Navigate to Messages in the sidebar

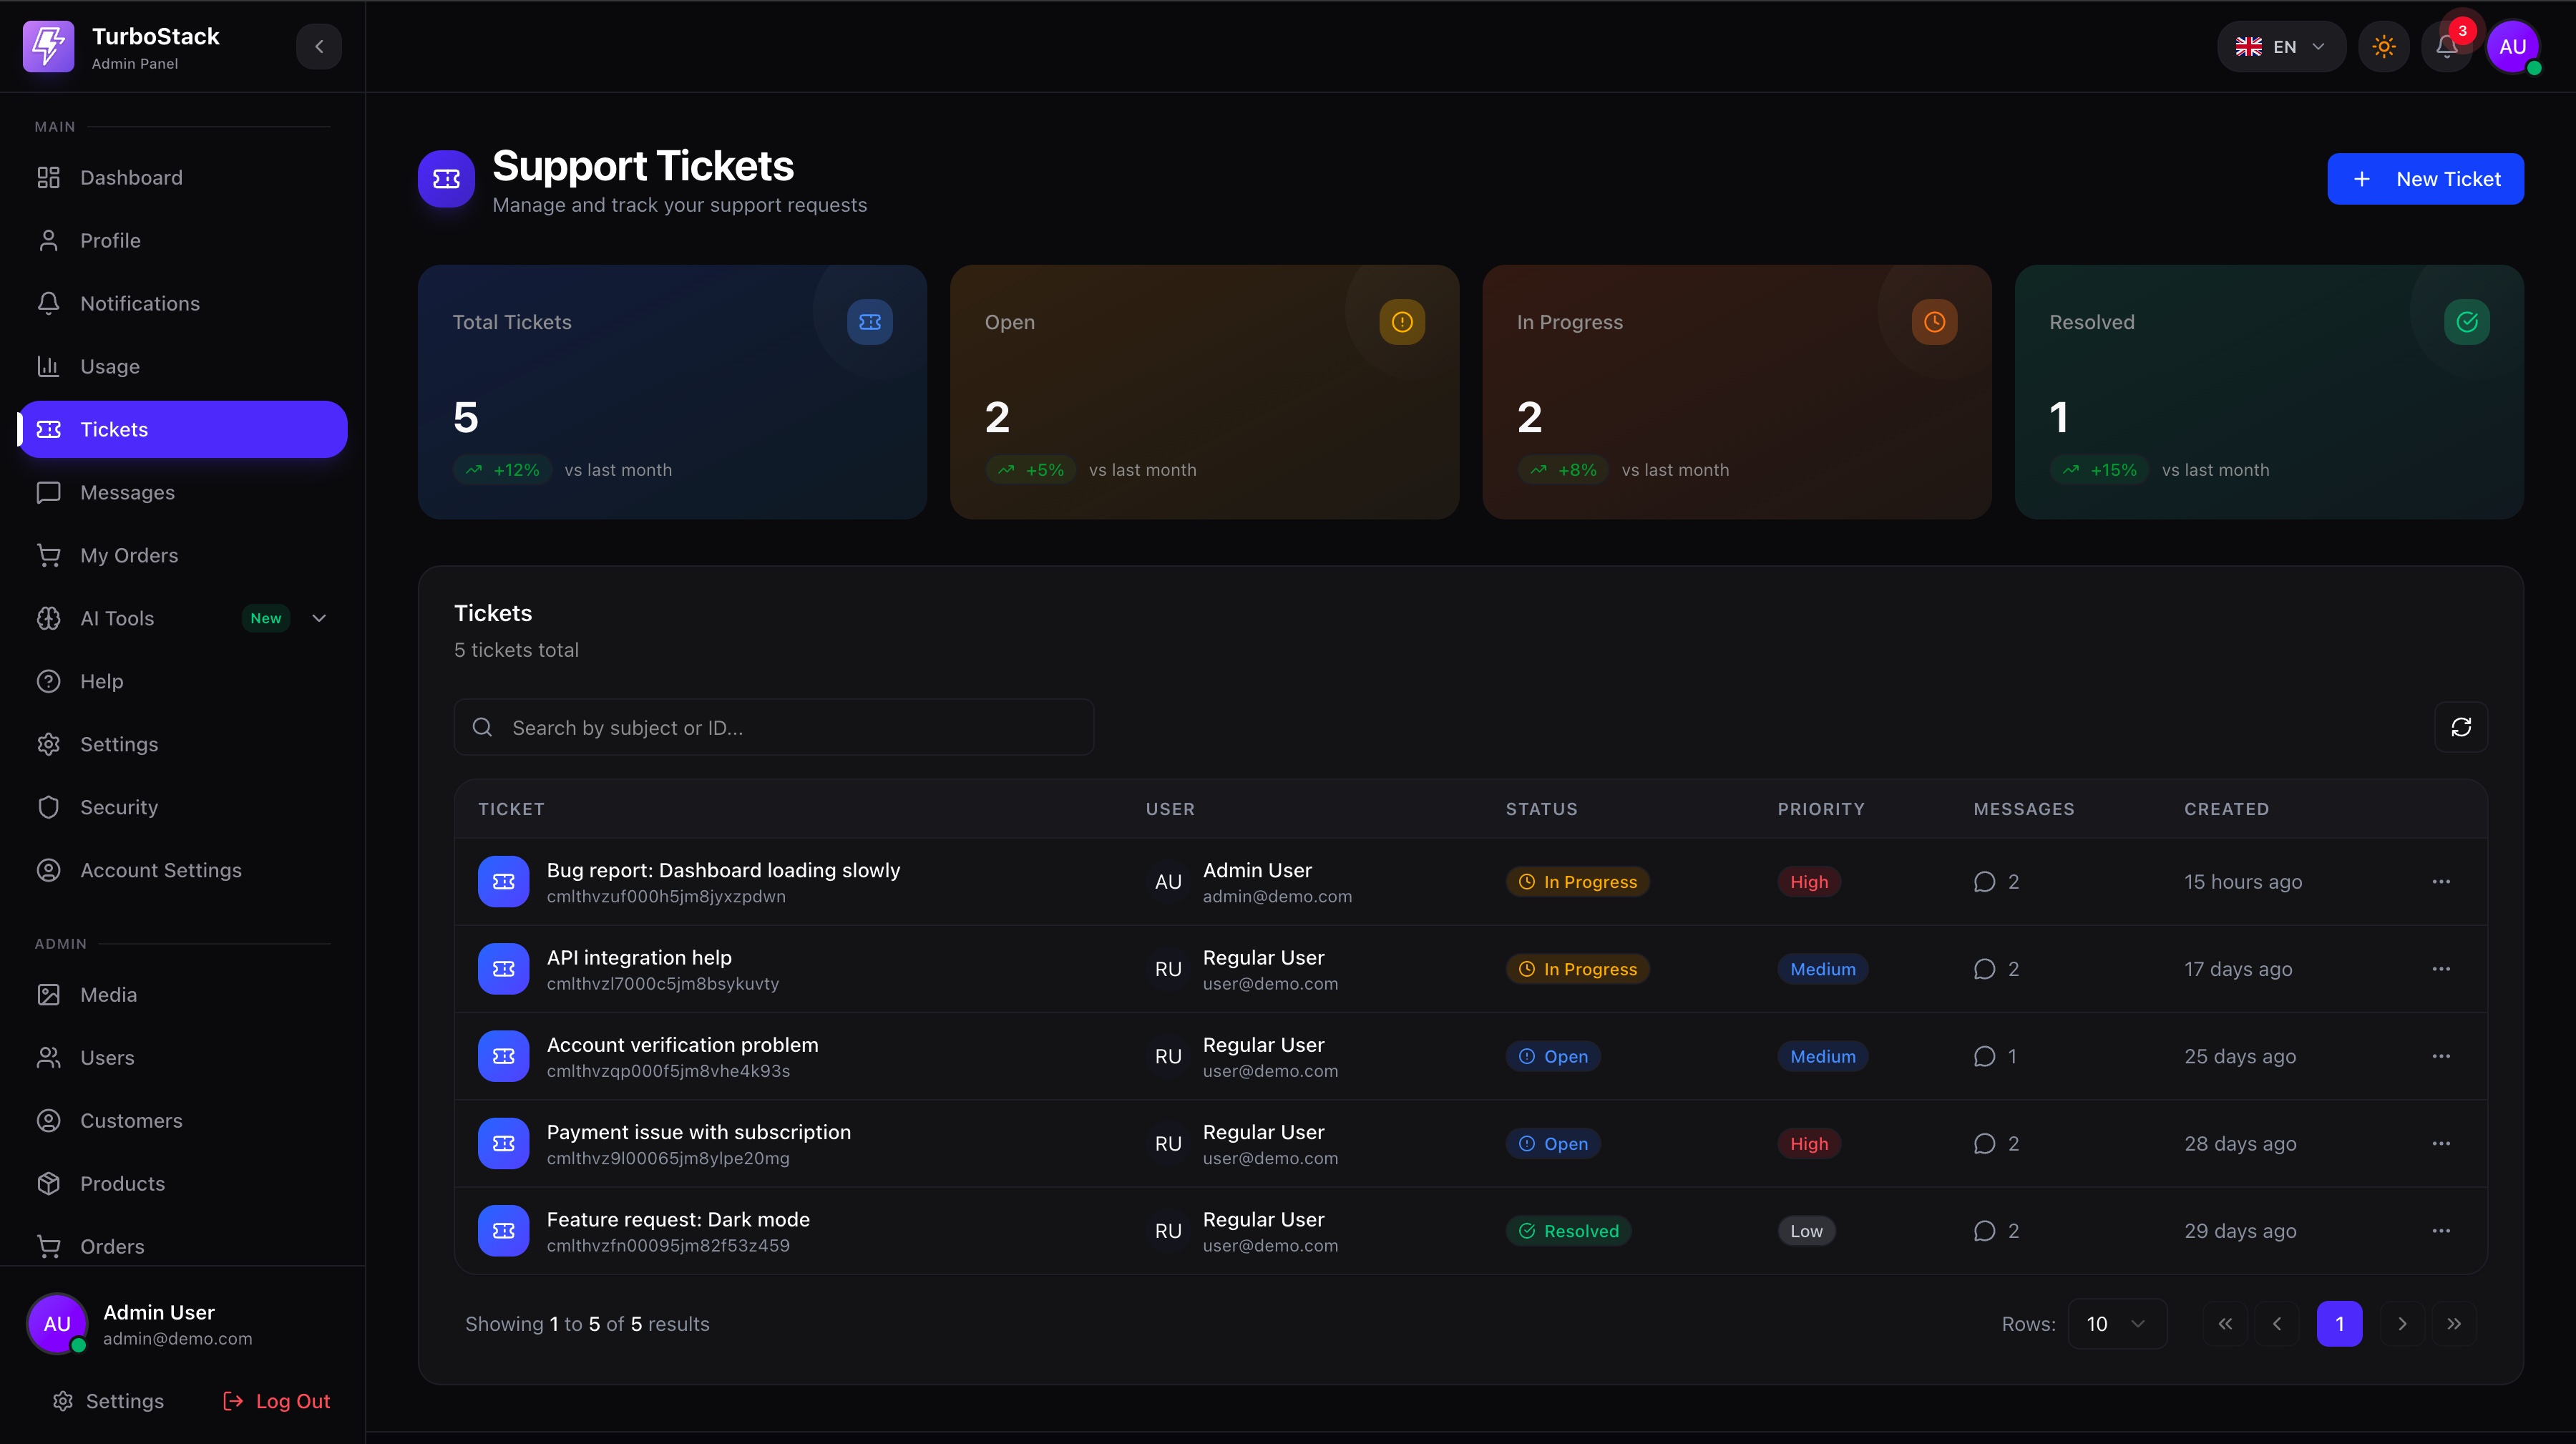pos(127,492)
